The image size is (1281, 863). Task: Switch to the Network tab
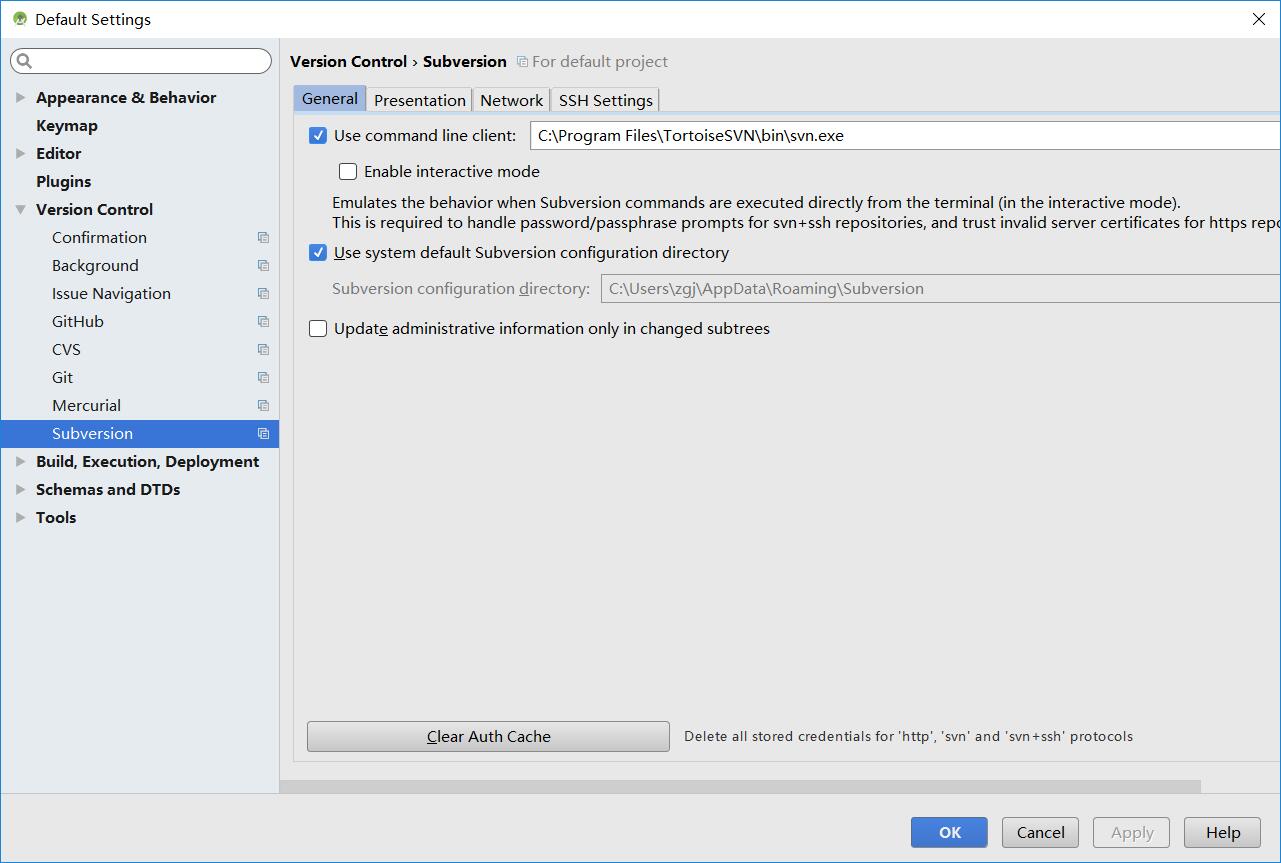coord(511,100)
